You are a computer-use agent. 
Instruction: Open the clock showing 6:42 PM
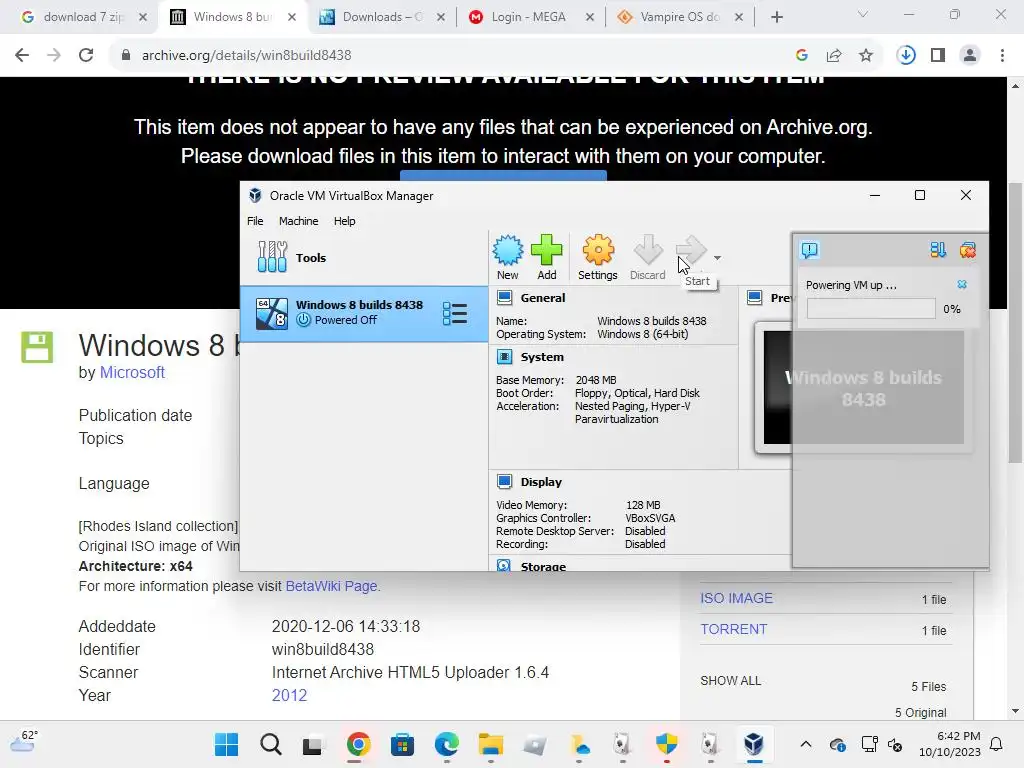click(950, 744)
